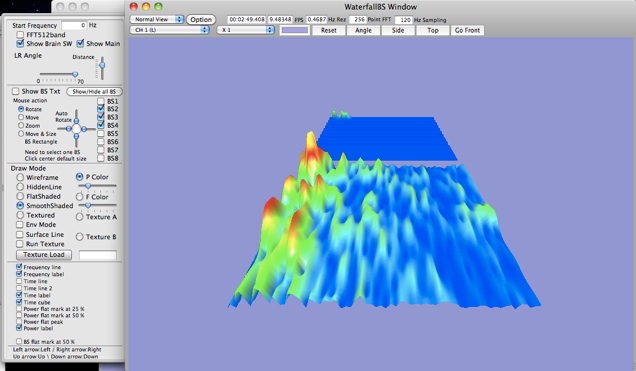This screenshot has height=371, width=636.
Task: Click the Start Frequency input field
Action: pyautogui.click(x=74, y=25)
